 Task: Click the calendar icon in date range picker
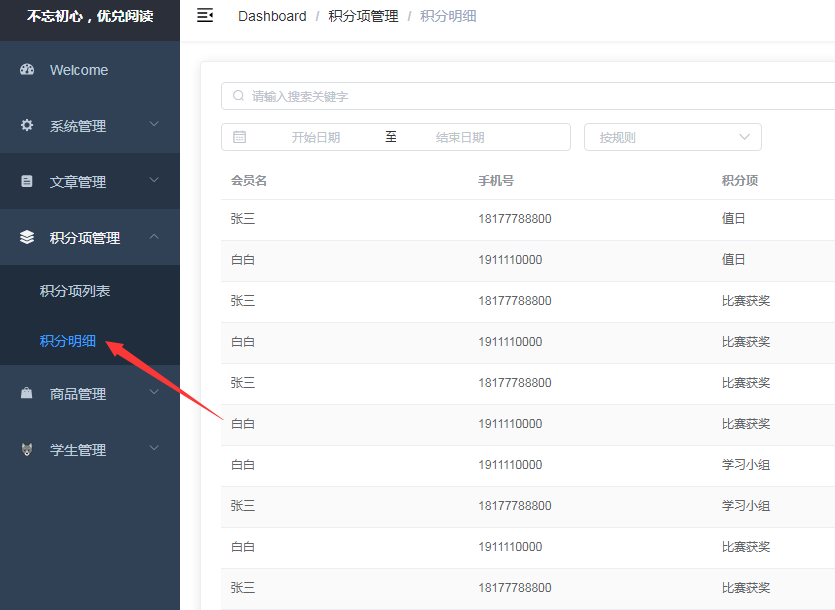click(240, 137)
